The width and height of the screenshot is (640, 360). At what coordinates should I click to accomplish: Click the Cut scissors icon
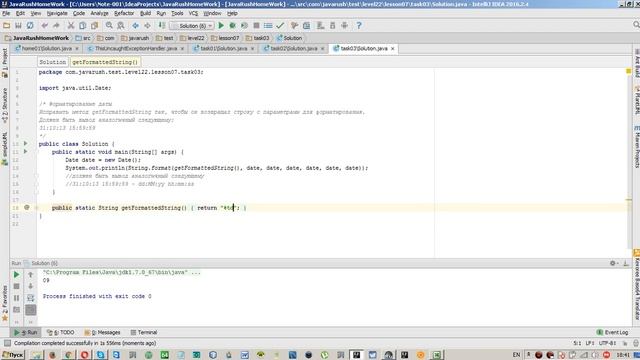point(71,25)
